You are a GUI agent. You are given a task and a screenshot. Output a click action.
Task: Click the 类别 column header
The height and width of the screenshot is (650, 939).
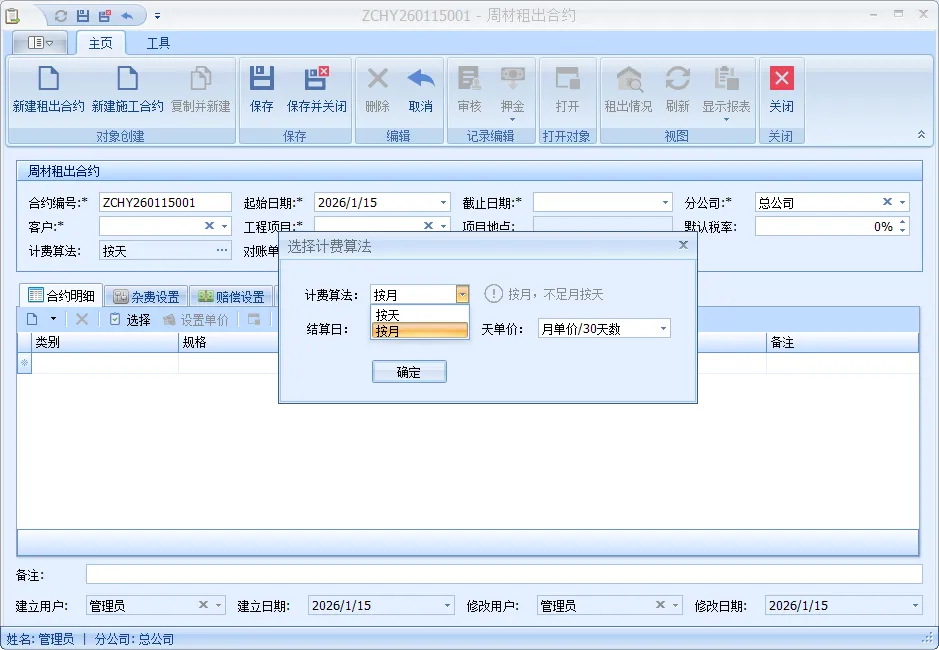coord(105,342)
